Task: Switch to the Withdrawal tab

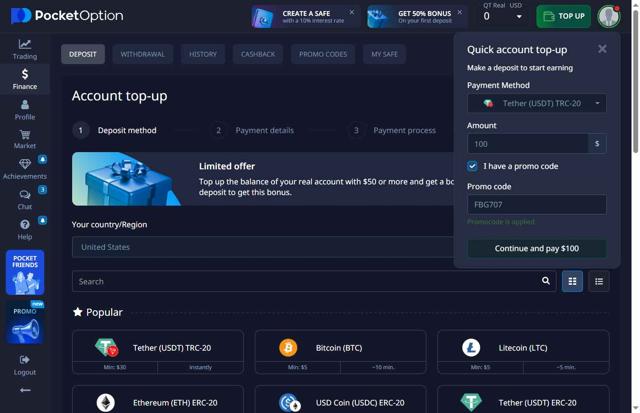Action: click(142, 54)
